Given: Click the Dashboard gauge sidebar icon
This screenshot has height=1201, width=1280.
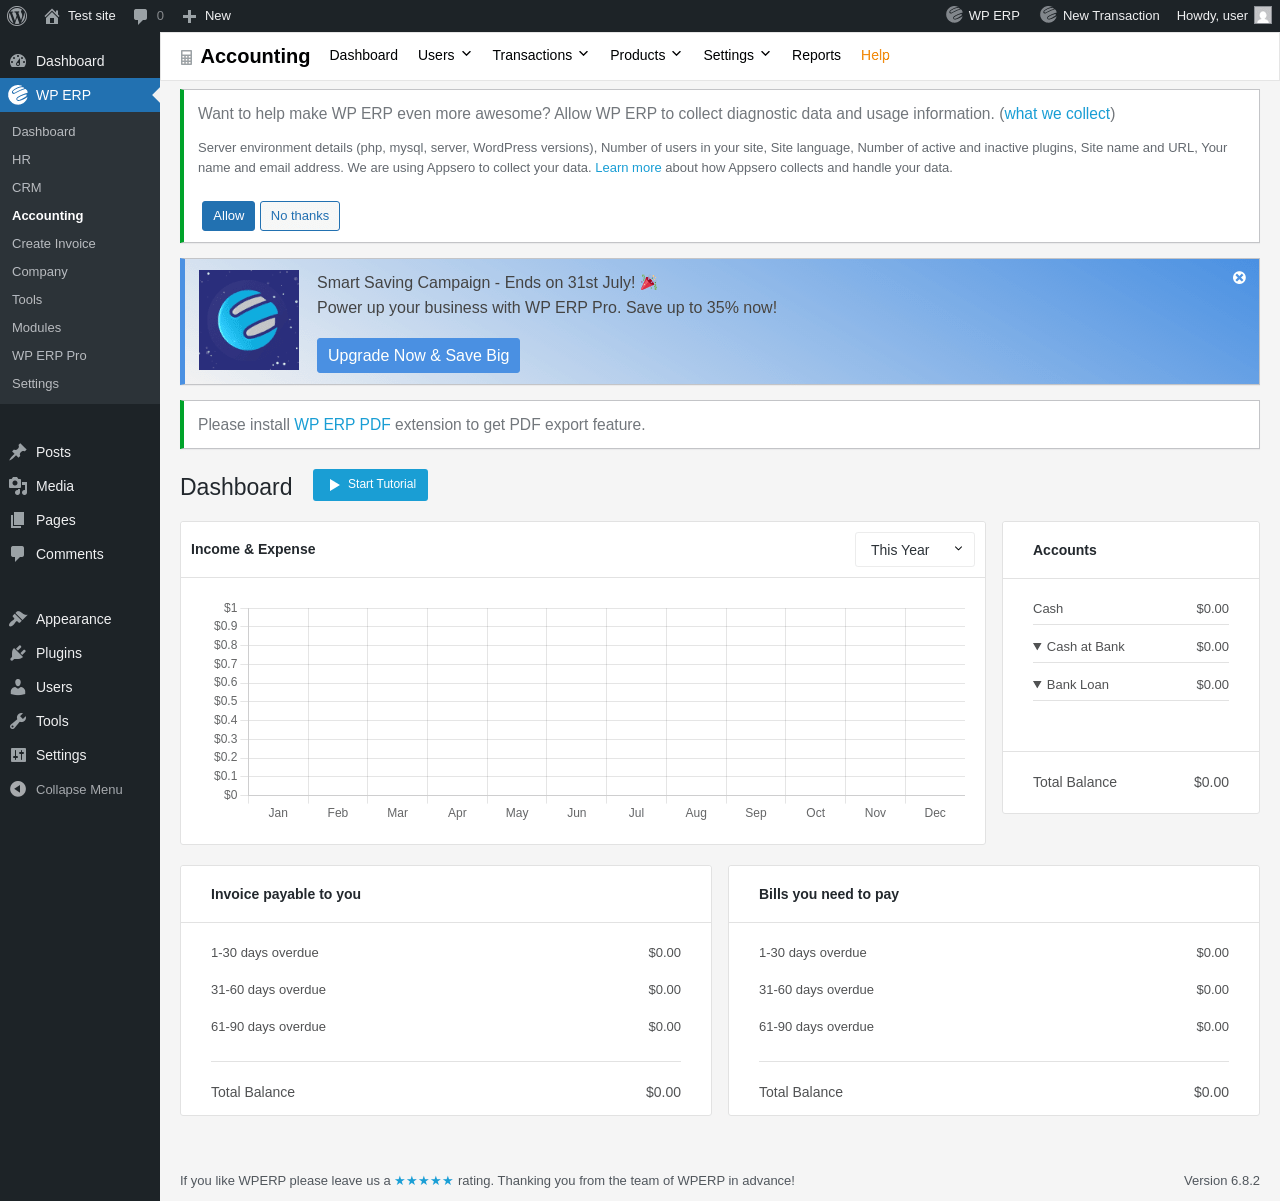Looking at the screenshot, I should pyautogui.click(x=18, y=61).
